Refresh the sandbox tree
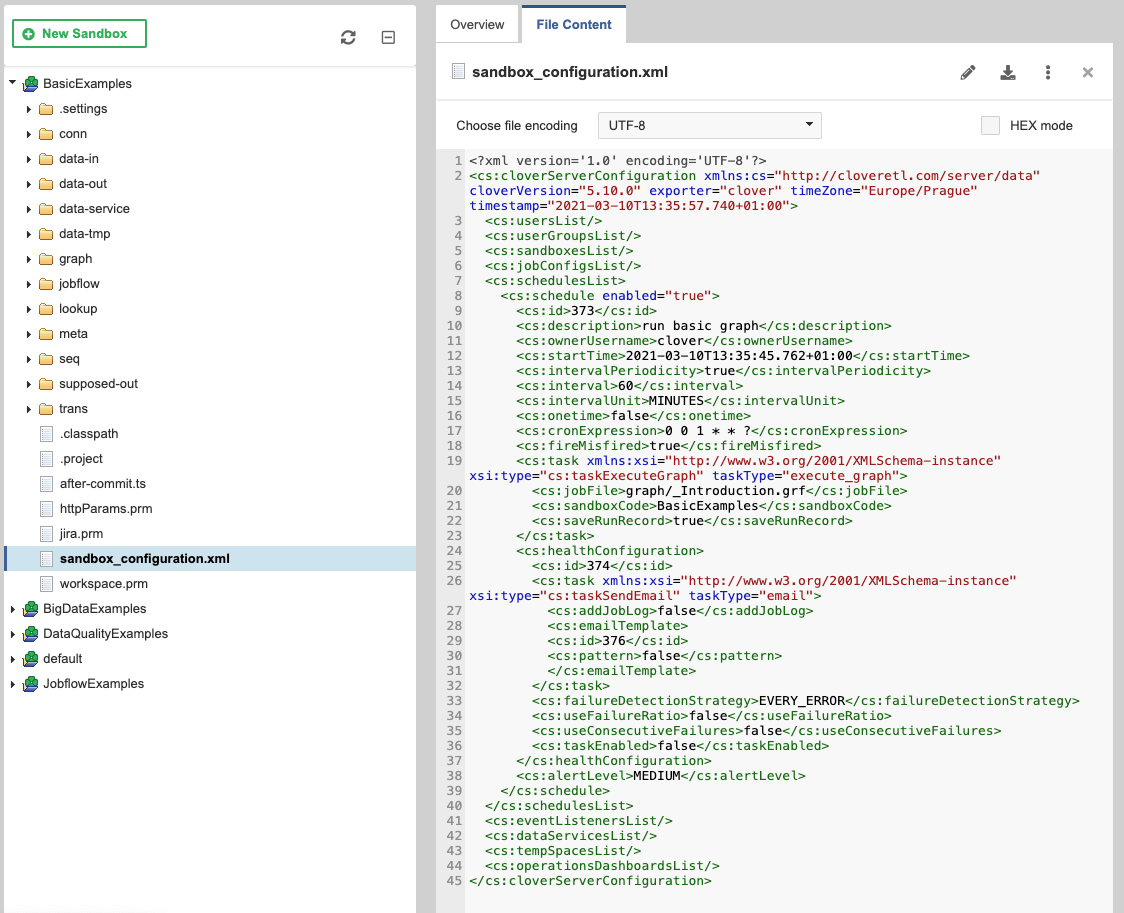The width and height of the screenshot is (1124, 913). [x=347, y=37]
